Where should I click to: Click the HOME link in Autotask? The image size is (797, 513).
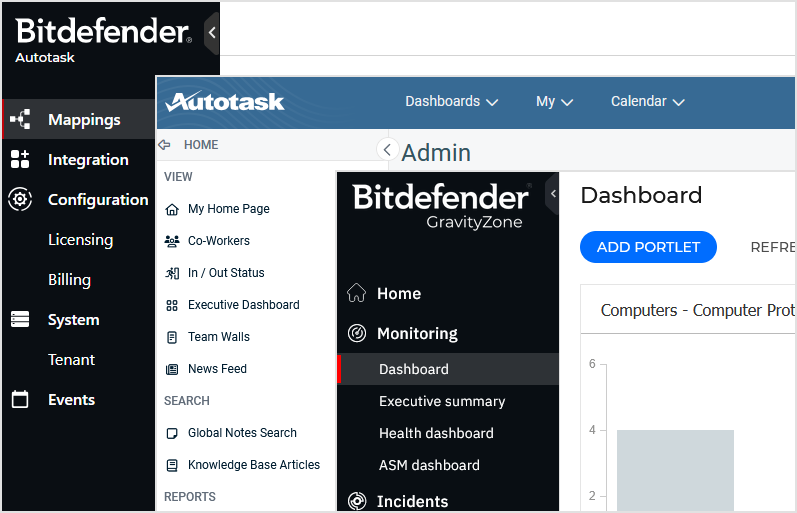(x=201, y=145)
